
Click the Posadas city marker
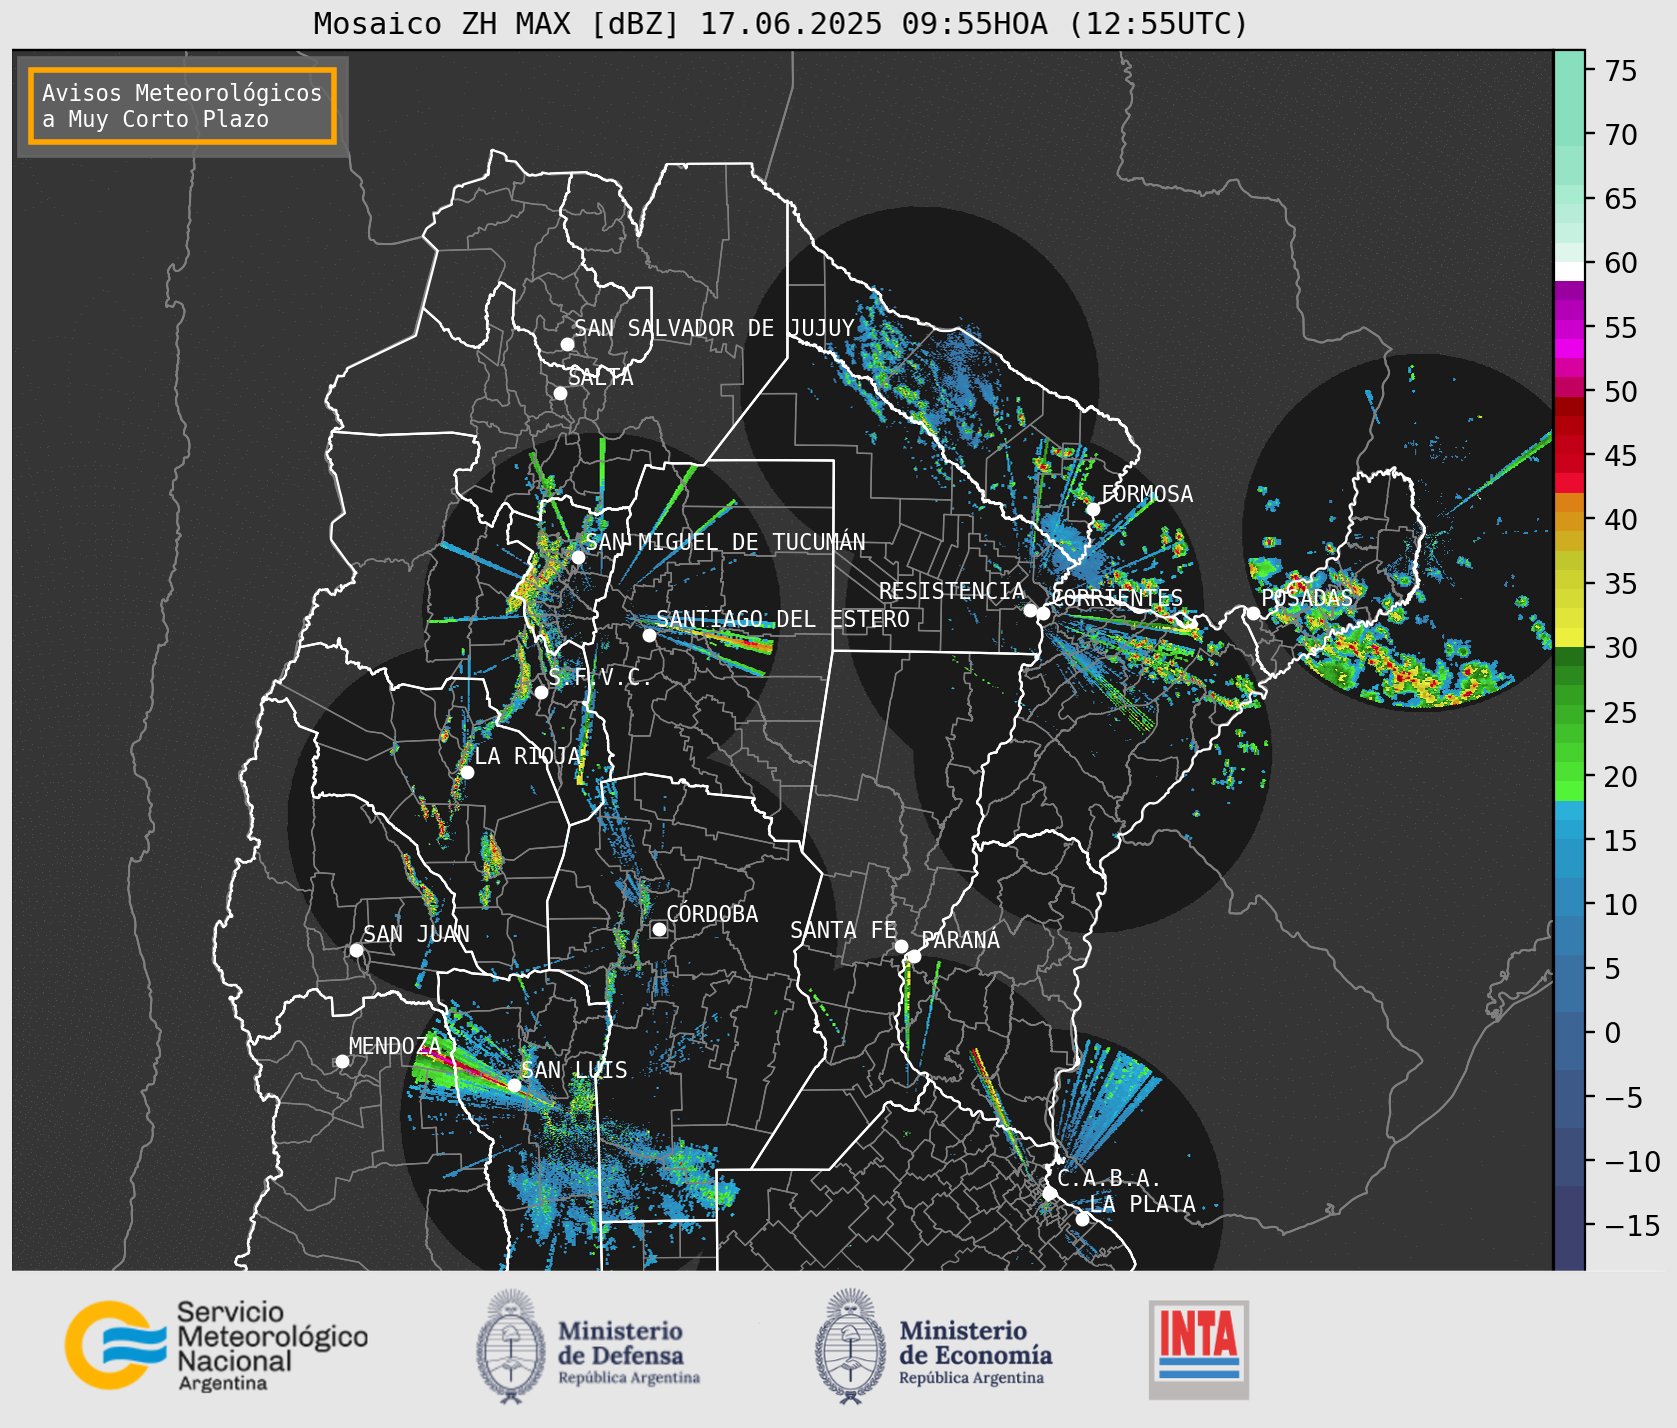click(x=1253, y=613)
